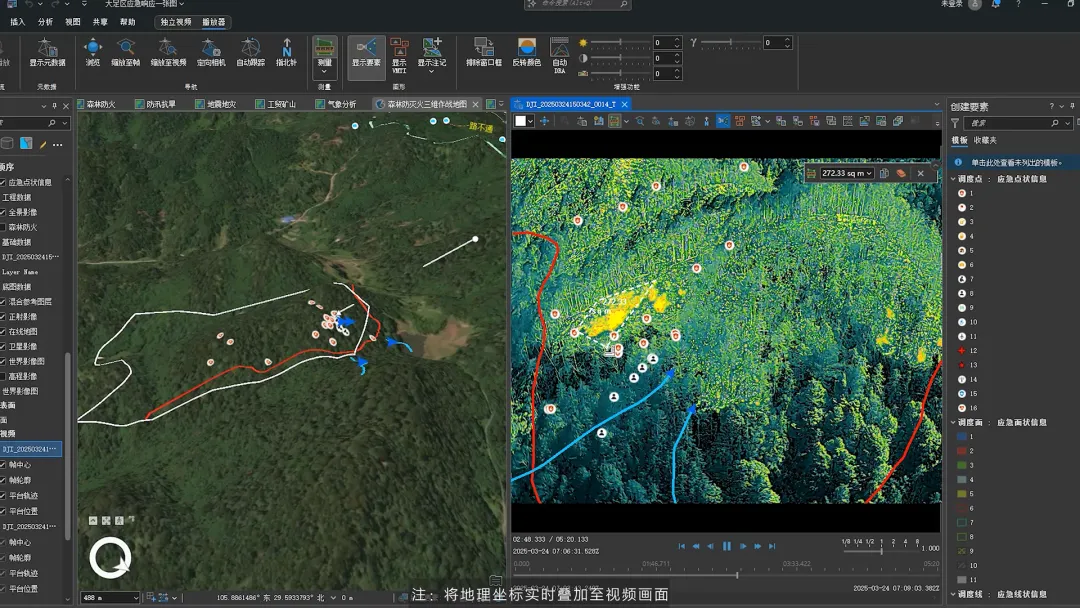The image size is (1080, 608).
Task: Toggle the 全景影像 layer checkbox
Action: (x=4, y=212)
